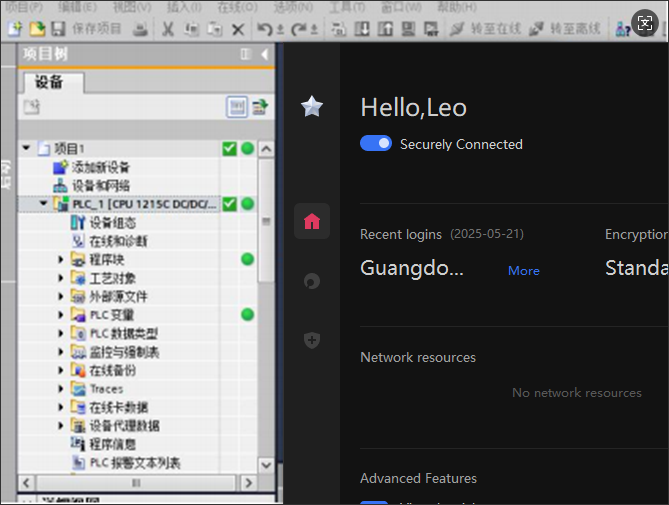The image size is (669, 505).
Task: Expand the PLC 变量 folder
Action: tap(61, 315)
